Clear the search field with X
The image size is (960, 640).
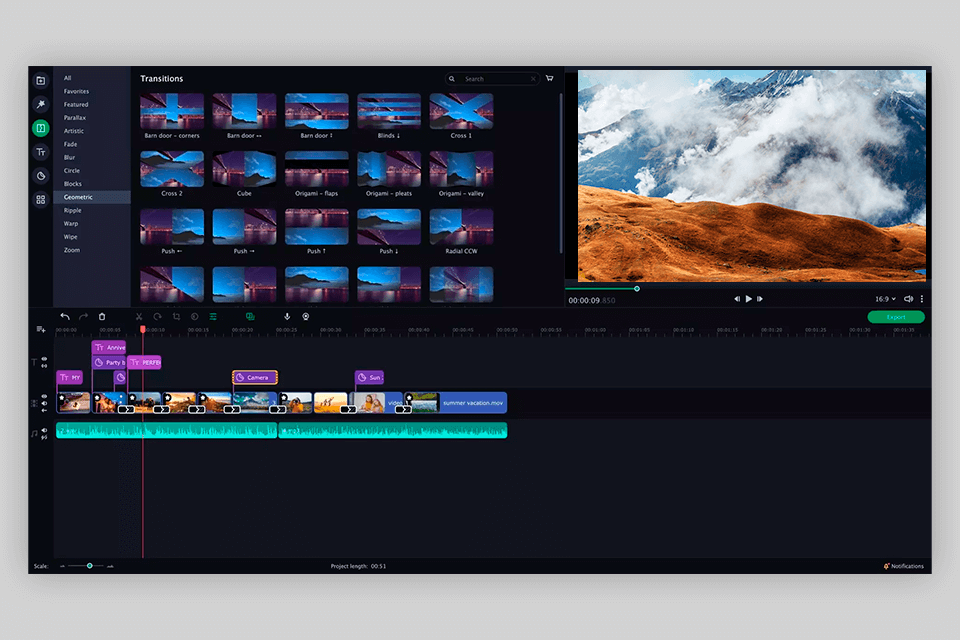[533, 78]
